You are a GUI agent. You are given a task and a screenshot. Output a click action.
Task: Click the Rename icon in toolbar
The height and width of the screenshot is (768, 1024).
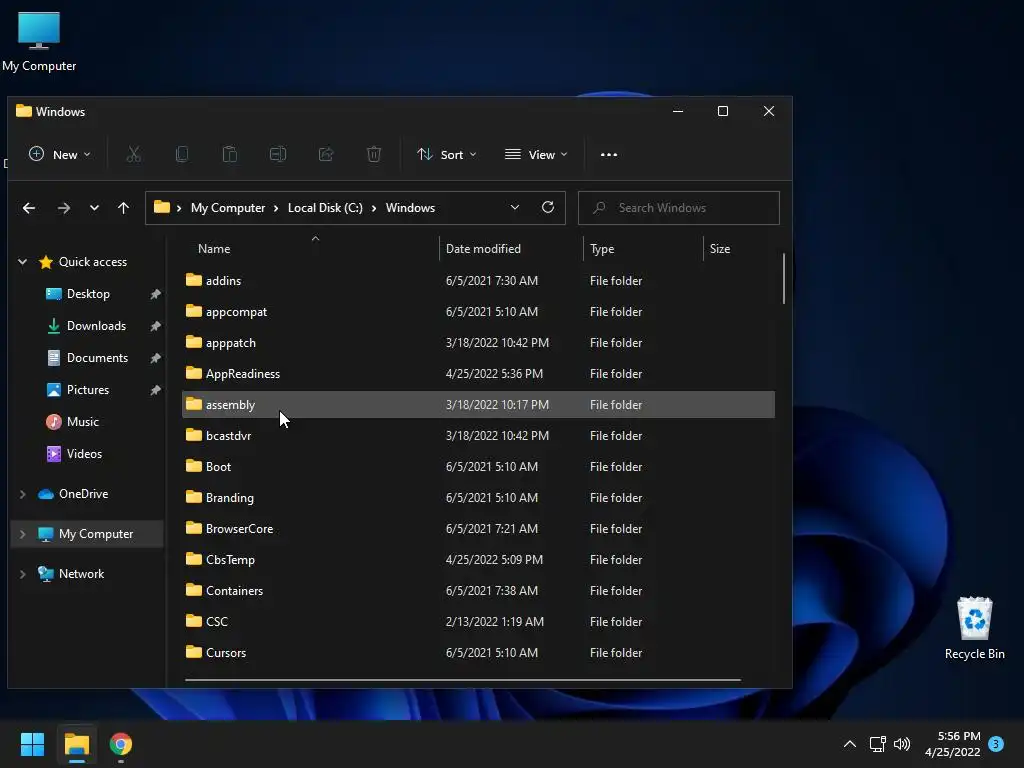278,155
